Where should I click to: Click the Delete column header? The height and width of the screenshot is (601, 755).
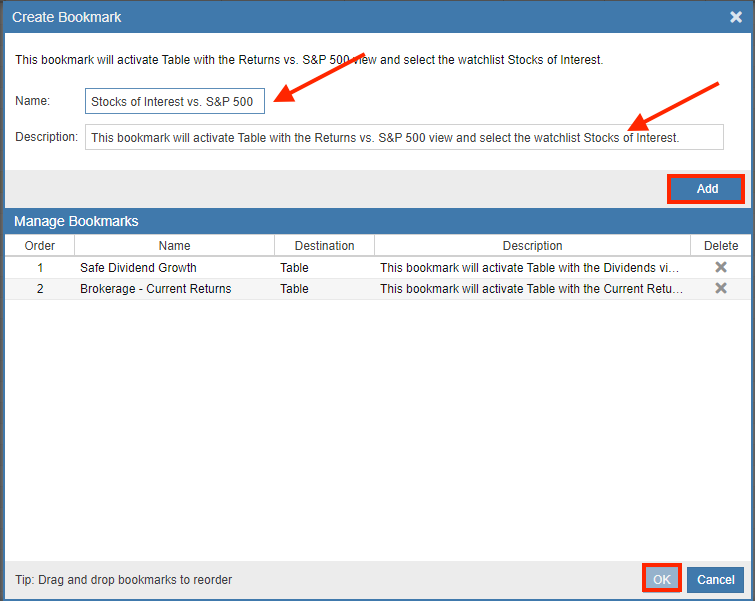pyautogui.click(x=721, y=246)
